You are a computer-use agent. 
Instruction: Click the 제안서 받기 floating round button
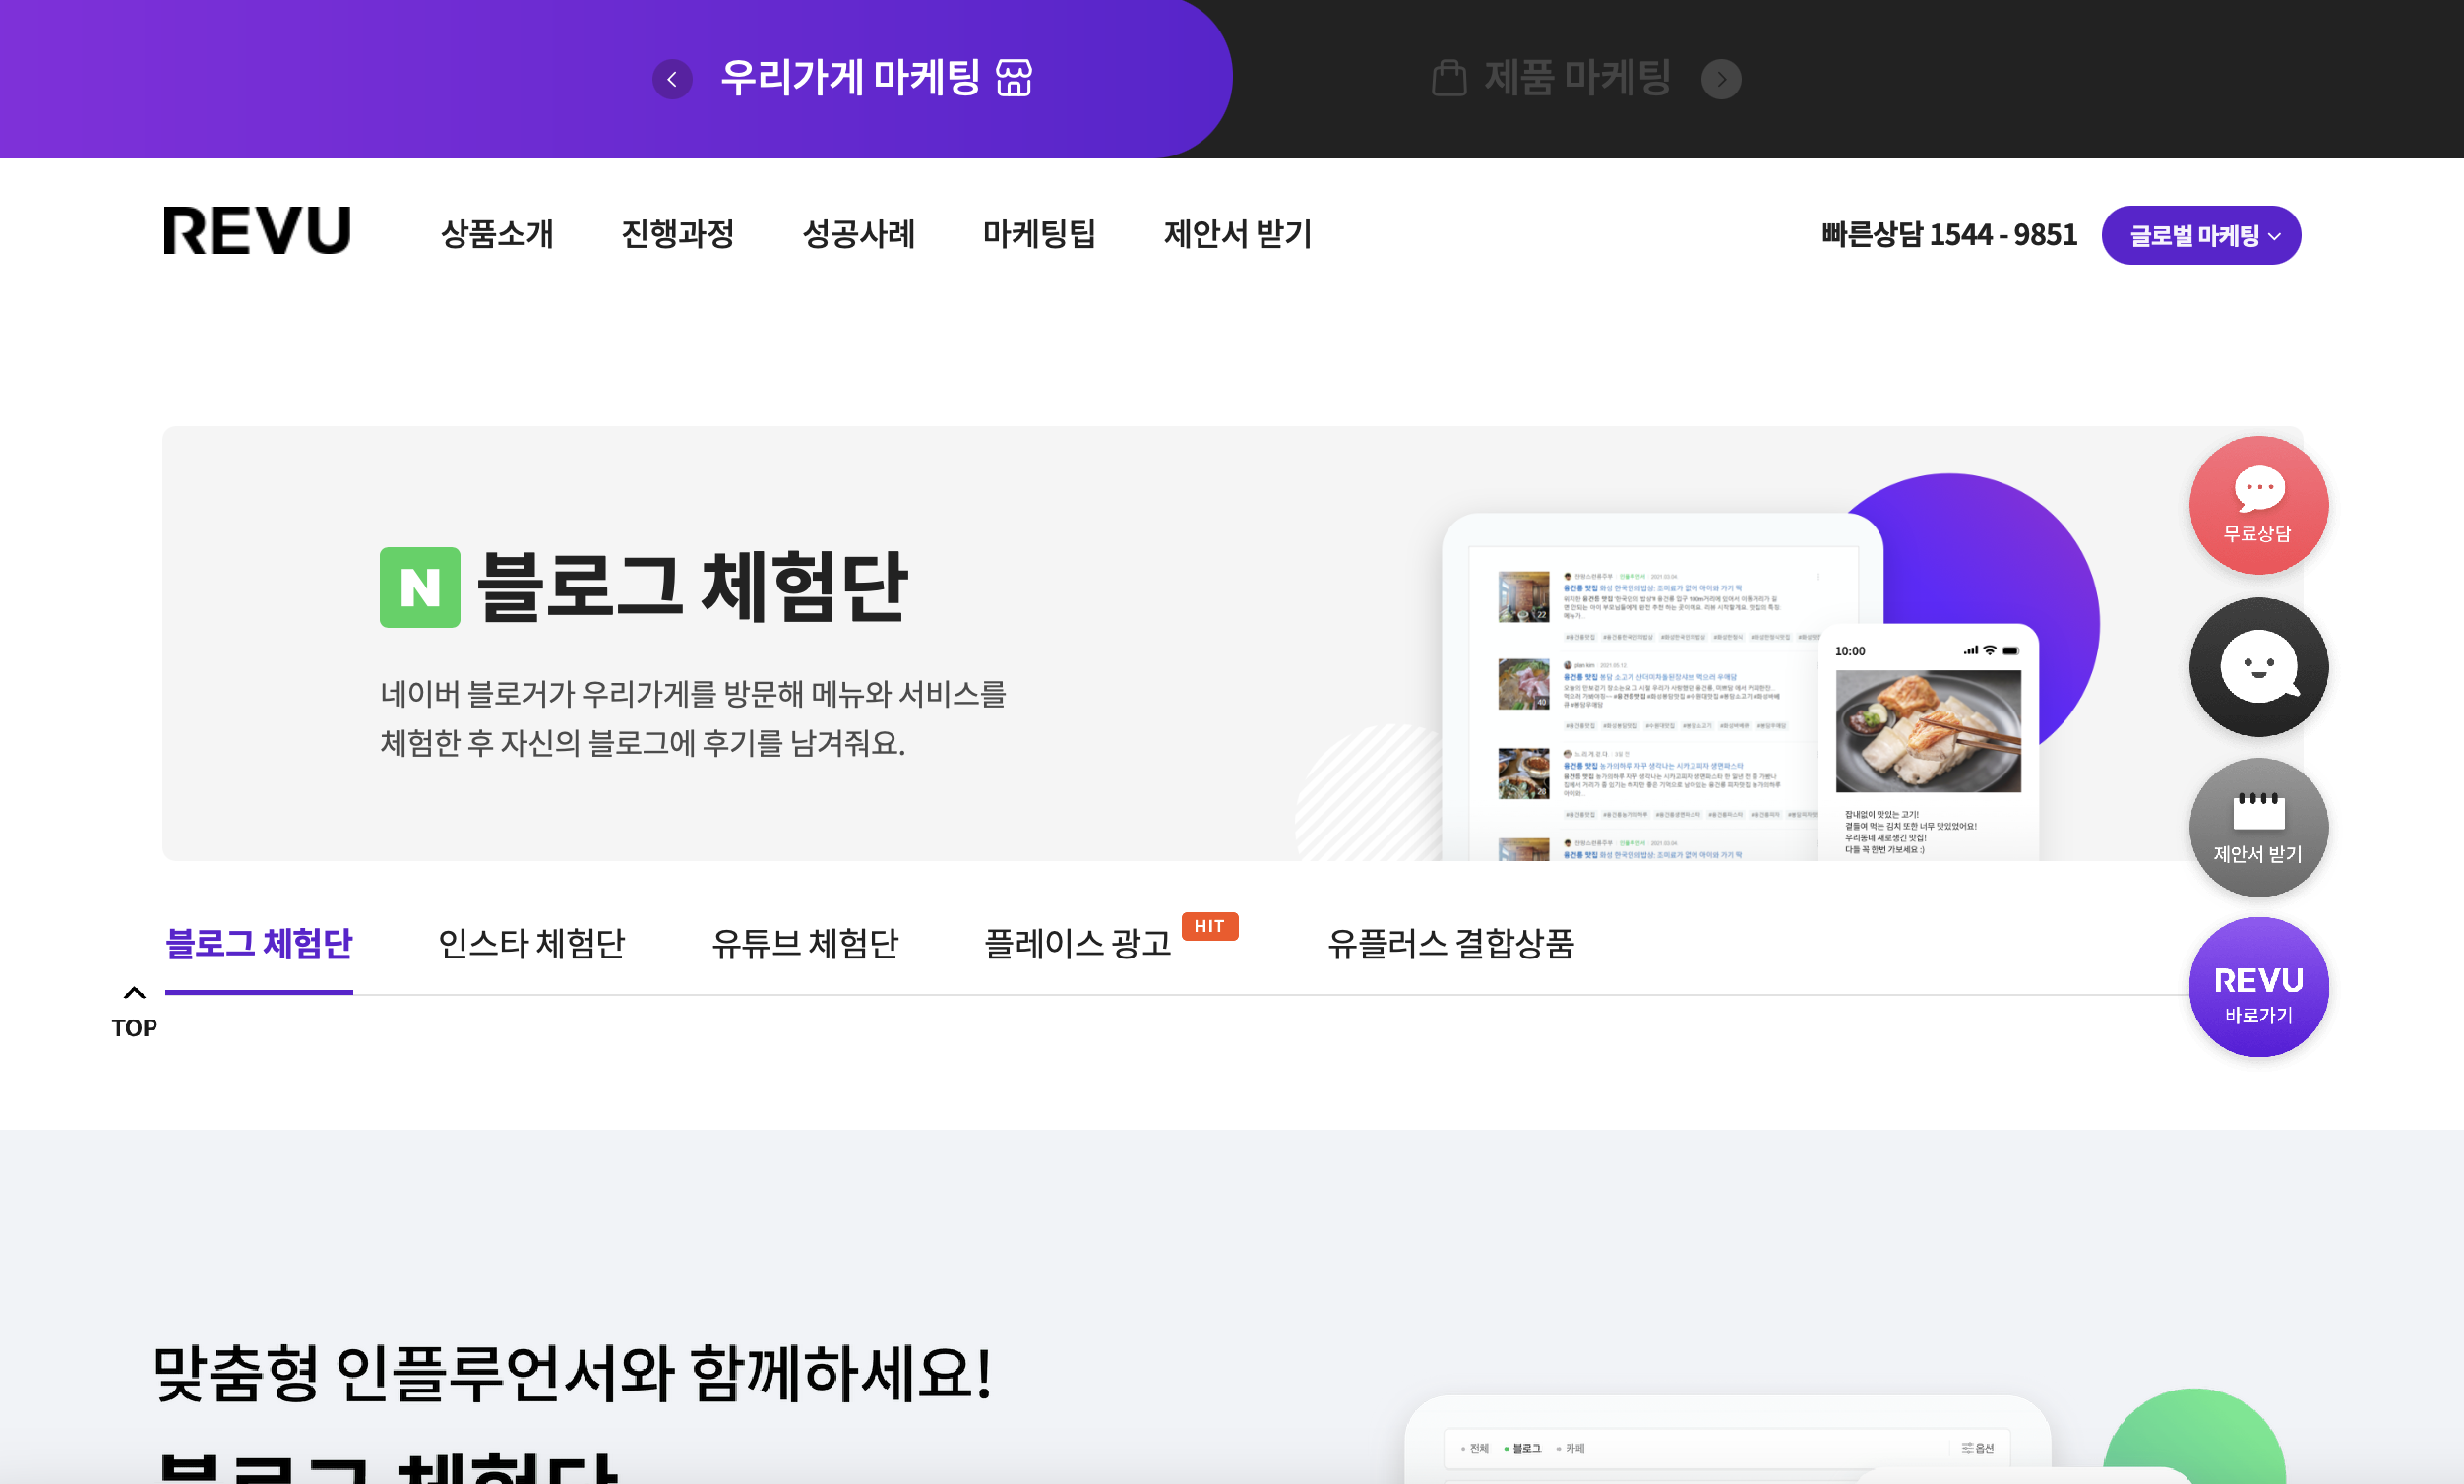coord(2258,827)
